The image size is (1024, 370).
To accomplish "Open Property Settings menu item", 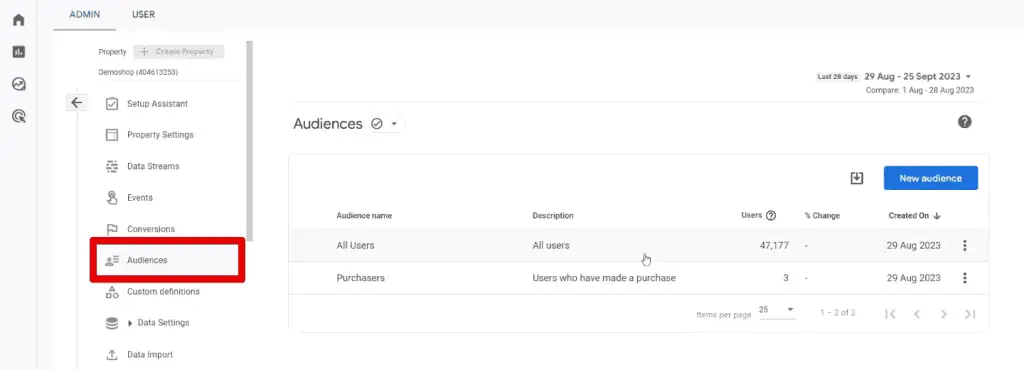I will (160, 135).
